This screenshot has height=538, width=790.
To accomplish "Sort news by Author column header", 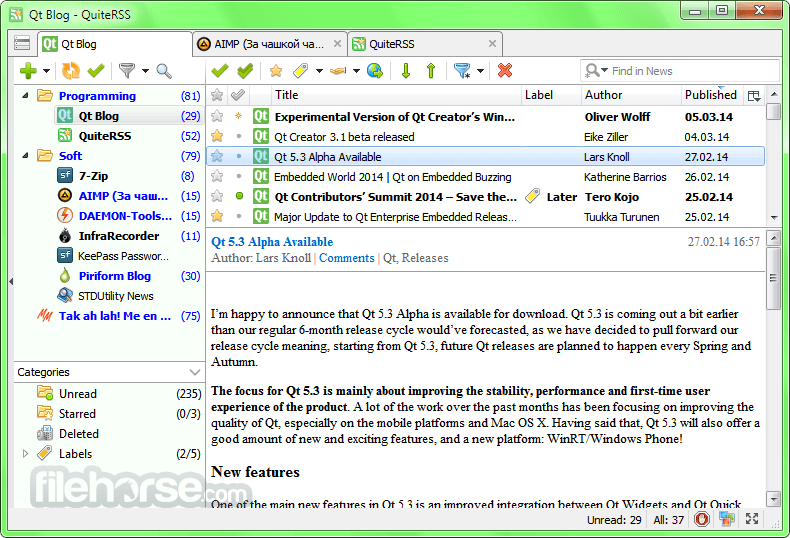I will [631, 95].
